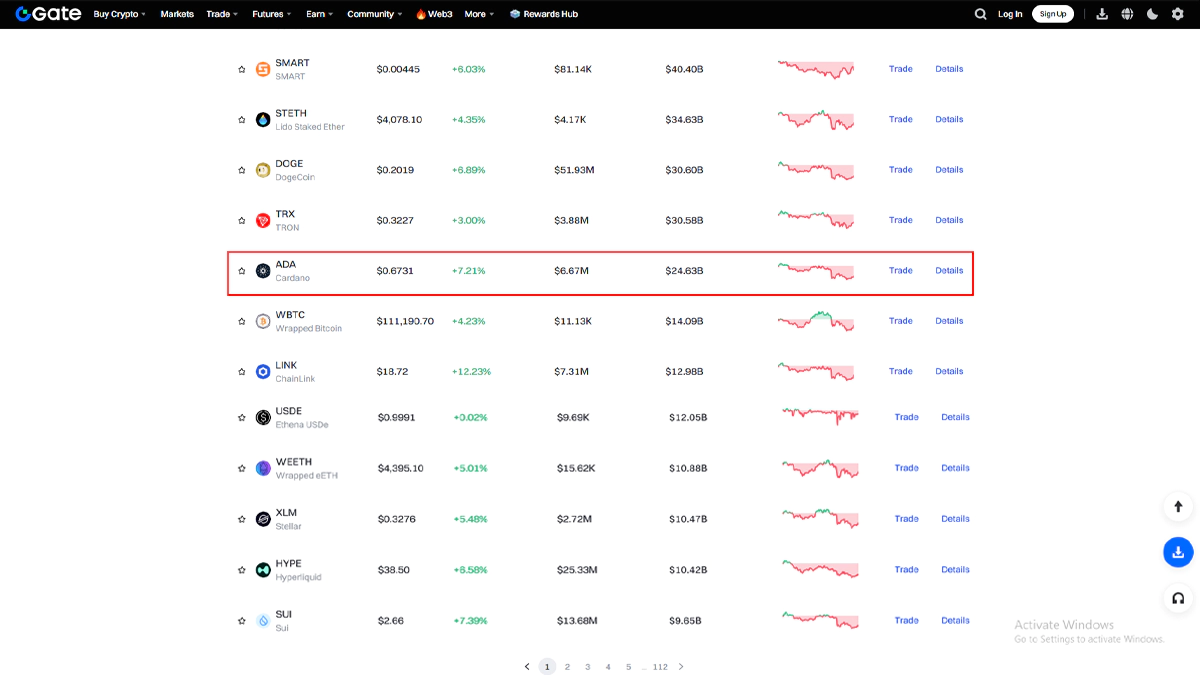Open the Rewards Hub menu item
Viewport: 1200px width, 675px height.
pos(544,14)
